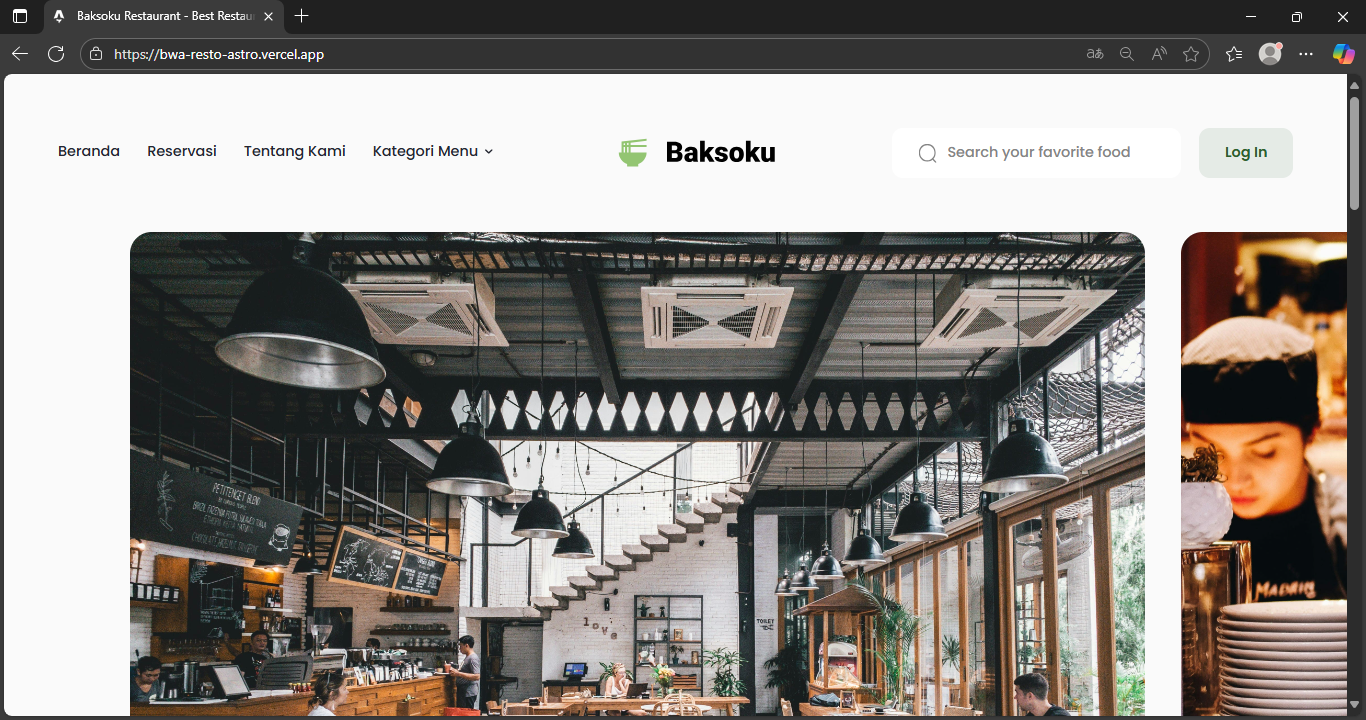
Task: Open a new tab with plus icon
Action: (x=302, y=17)
